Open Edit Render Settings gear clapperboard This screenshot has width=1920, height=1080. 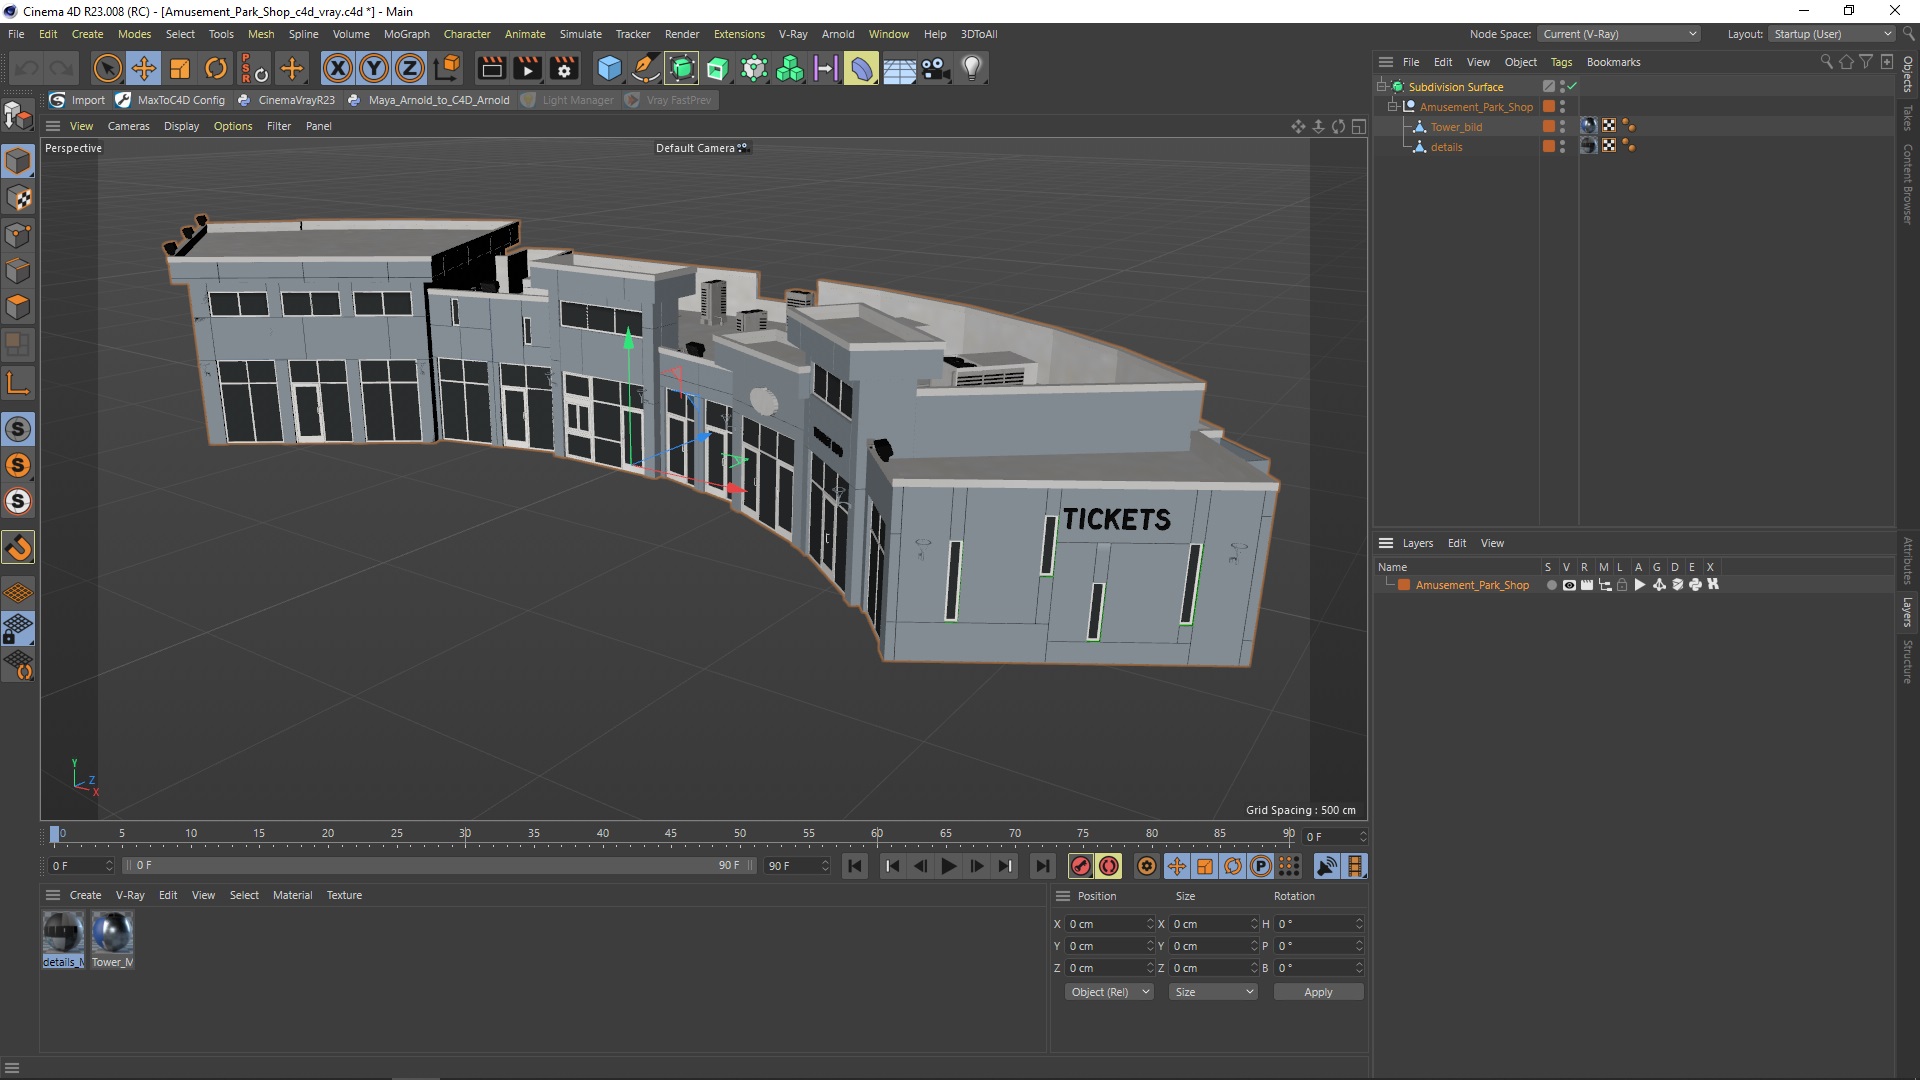pos(564,68)
